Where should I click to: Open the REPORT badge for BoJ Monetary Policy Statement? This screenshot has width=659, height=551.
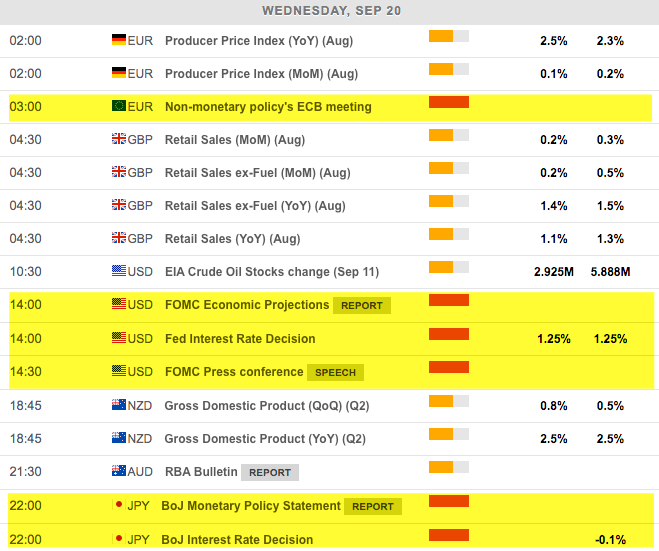point(373,506)
